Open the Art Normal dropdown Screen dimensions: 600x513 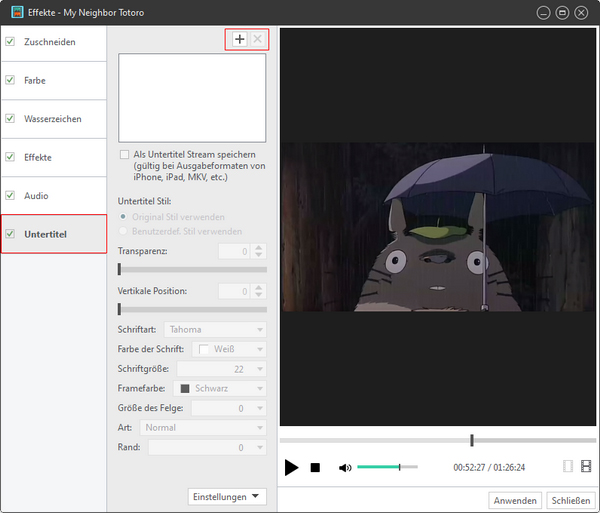[203, 427]
